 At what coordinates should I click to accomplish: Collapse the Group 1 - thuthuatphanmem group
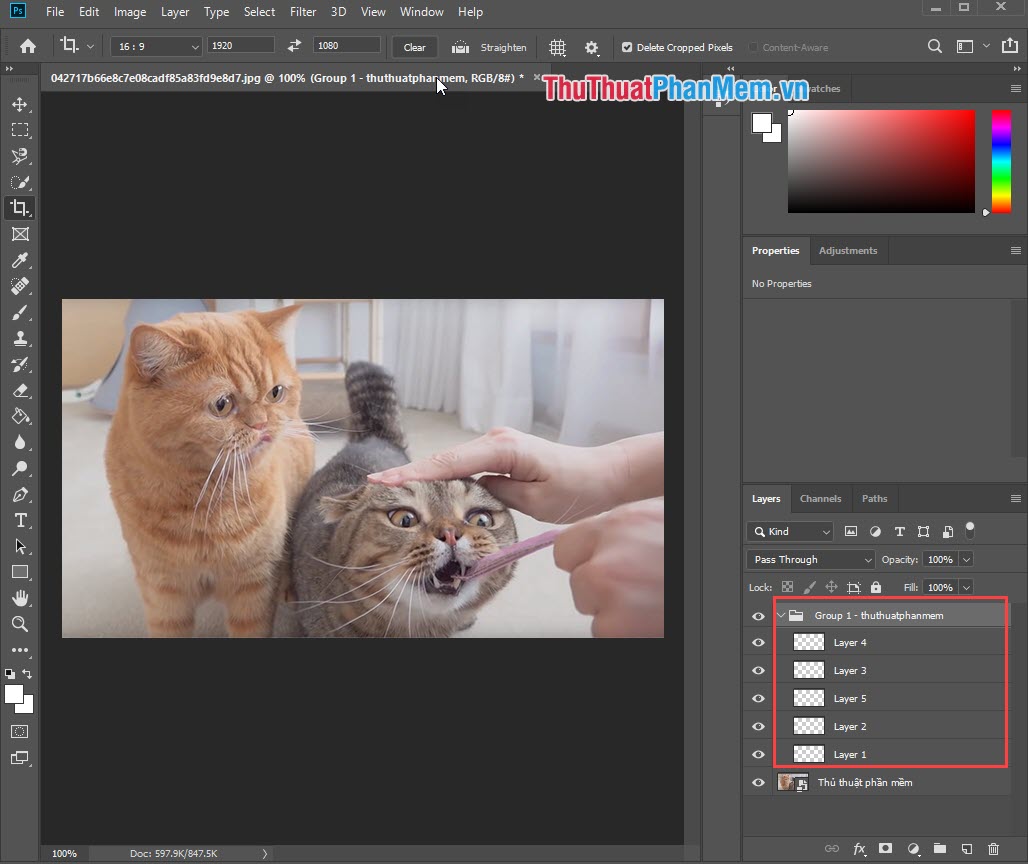781,615
